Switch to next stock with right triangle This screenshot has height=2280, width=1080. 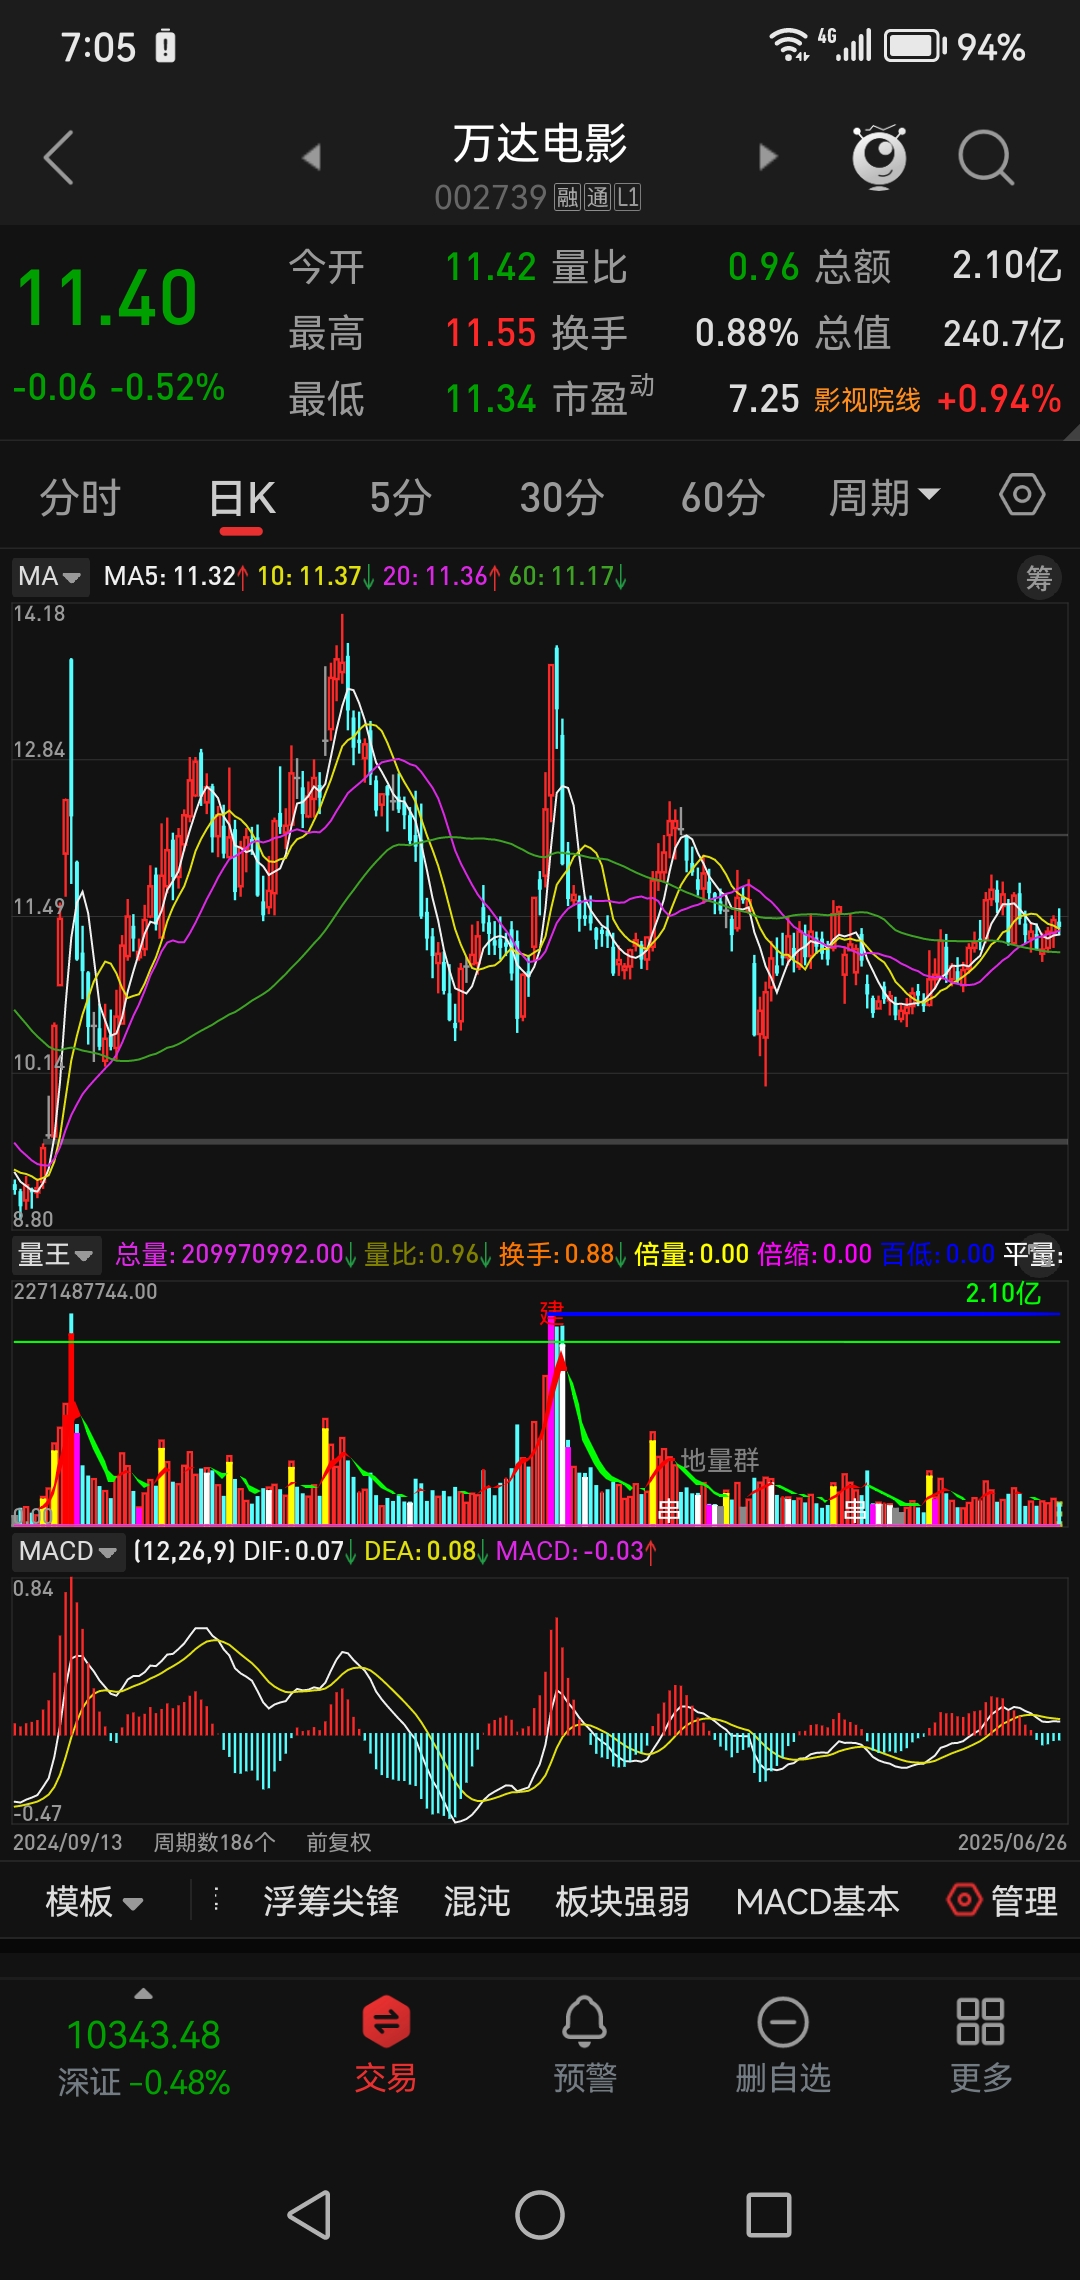[x=768, y=157]
